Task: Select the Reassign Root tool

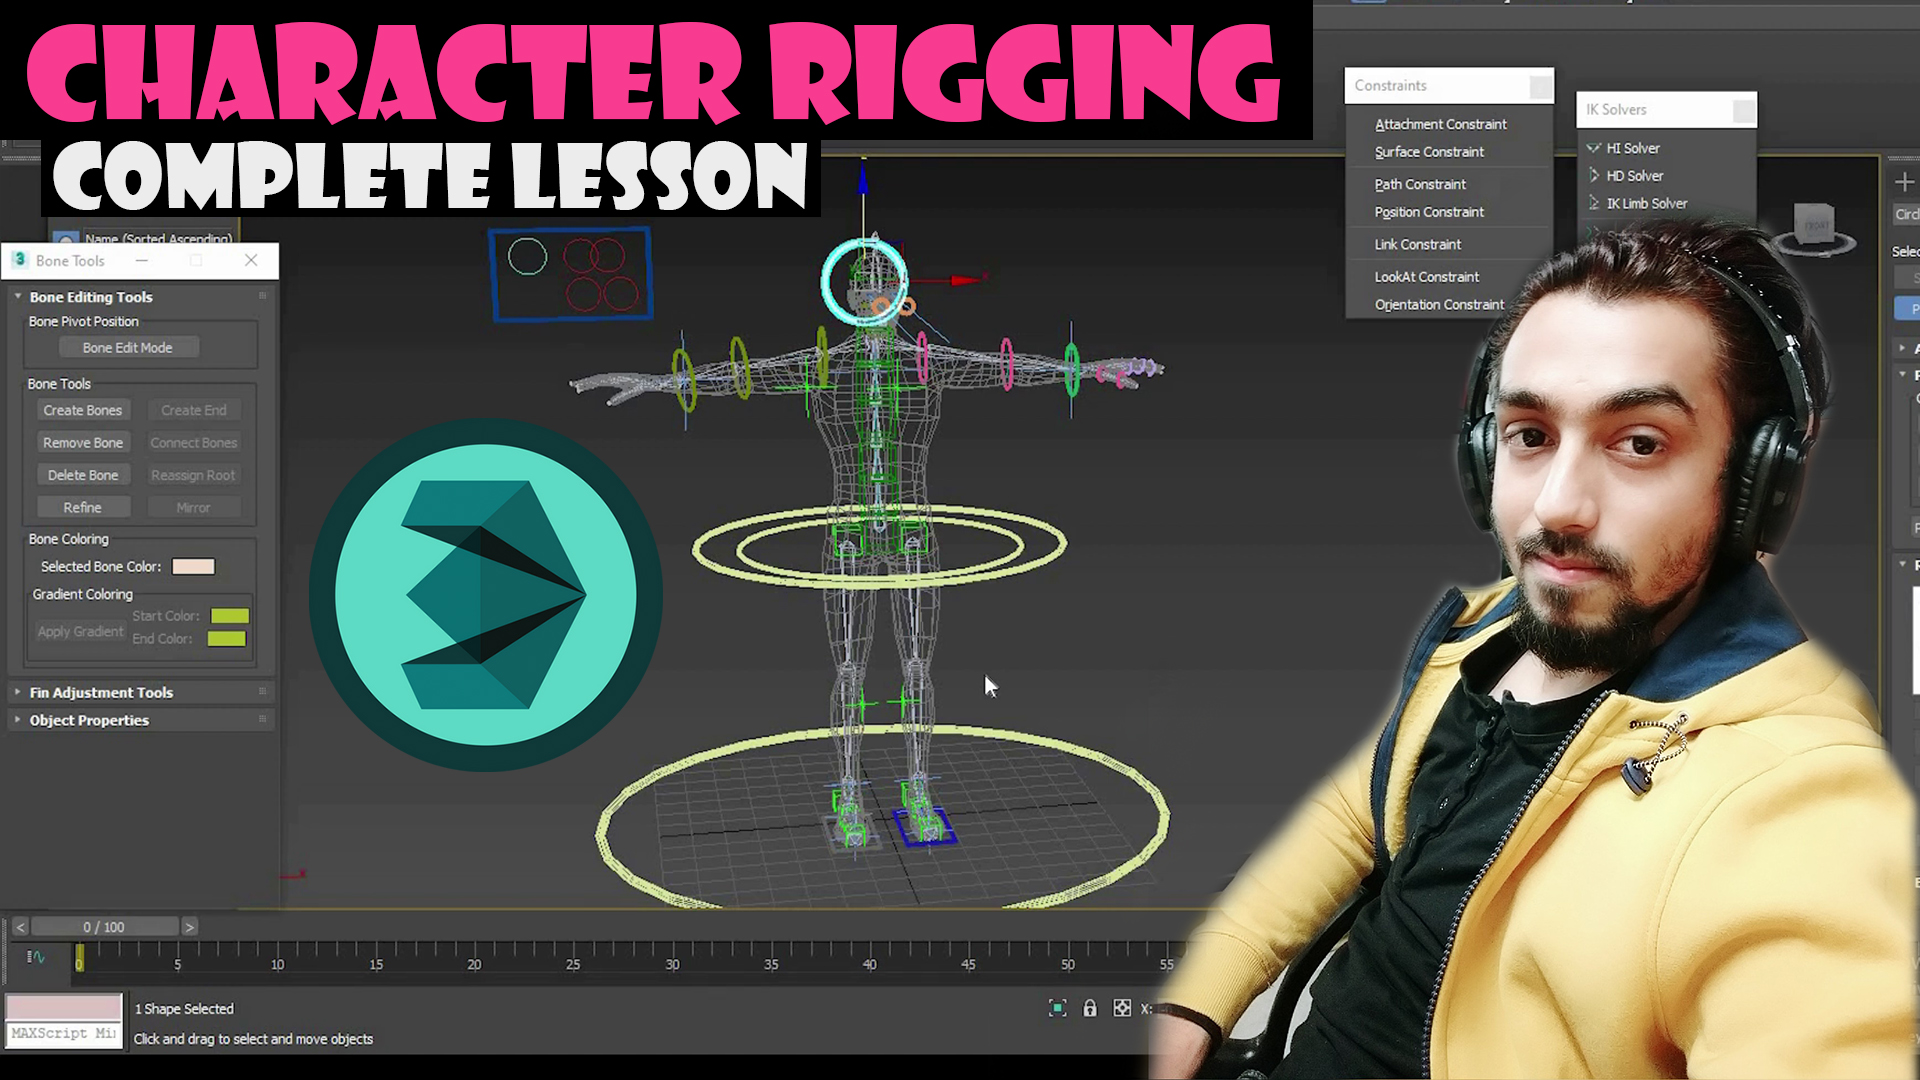Action: pyautogui.click(x=193, y=475)
